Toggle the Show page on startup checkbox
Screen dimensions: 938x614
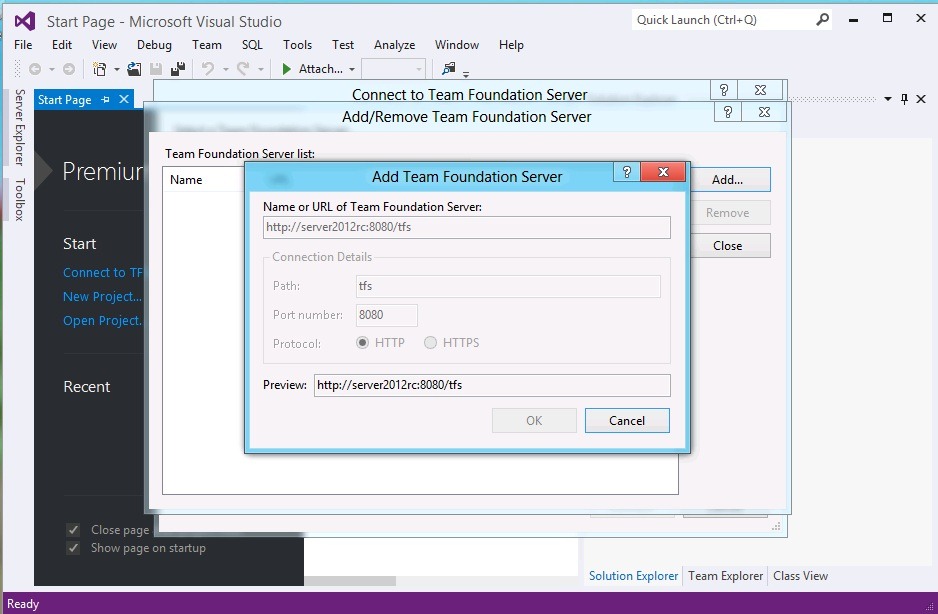[73, 548]
